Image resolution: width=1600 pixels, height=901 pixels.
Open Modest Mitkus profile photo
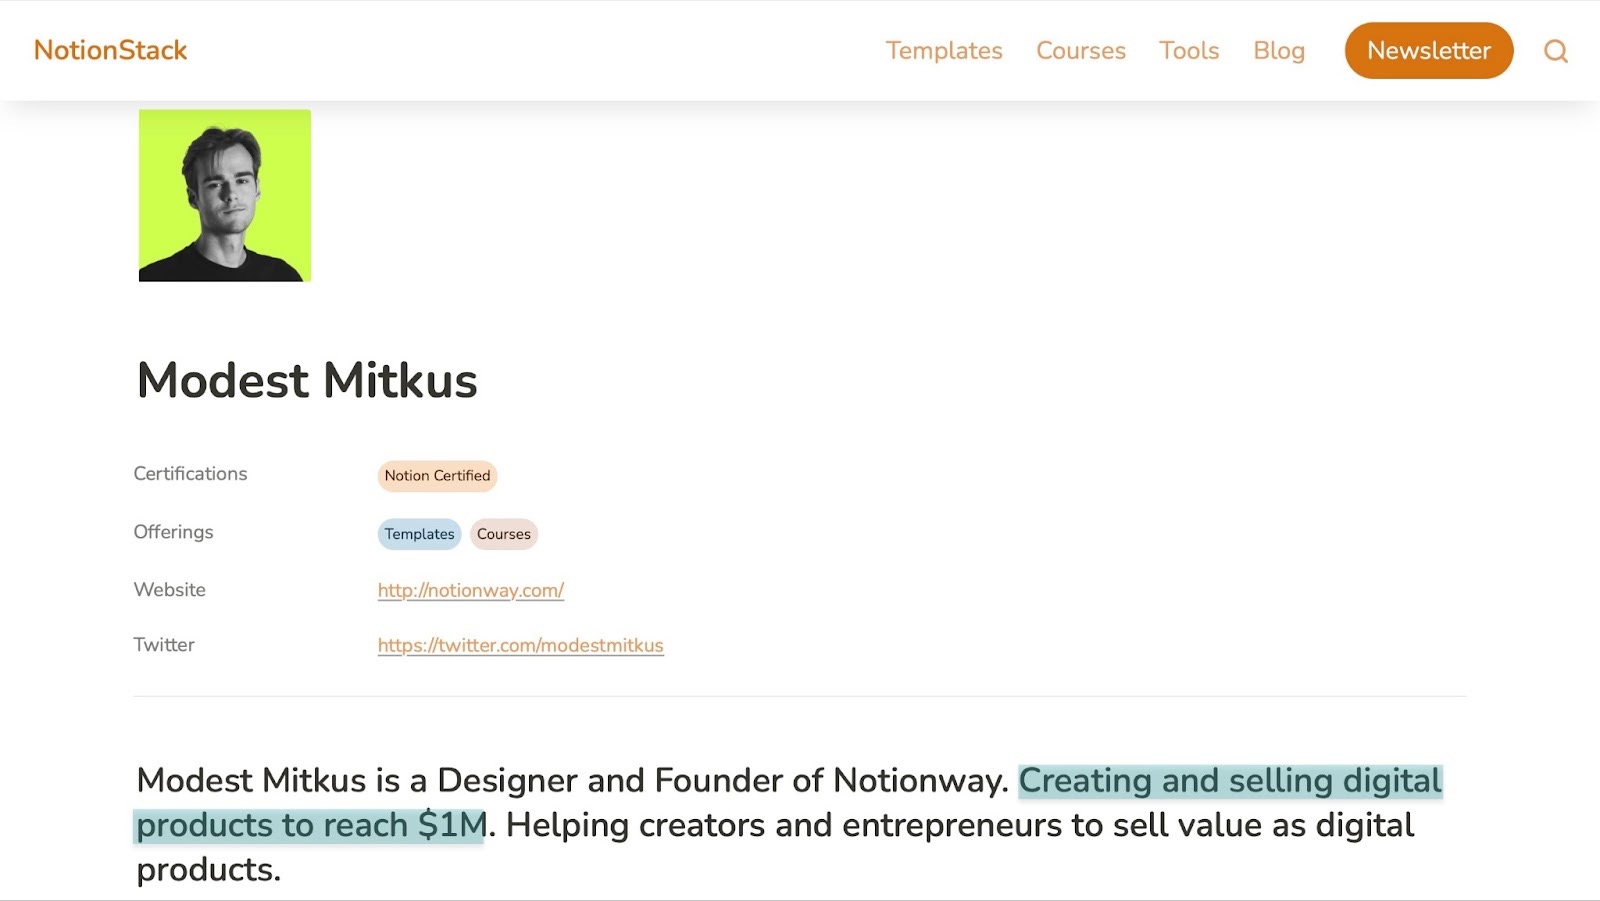coord(224,195)
